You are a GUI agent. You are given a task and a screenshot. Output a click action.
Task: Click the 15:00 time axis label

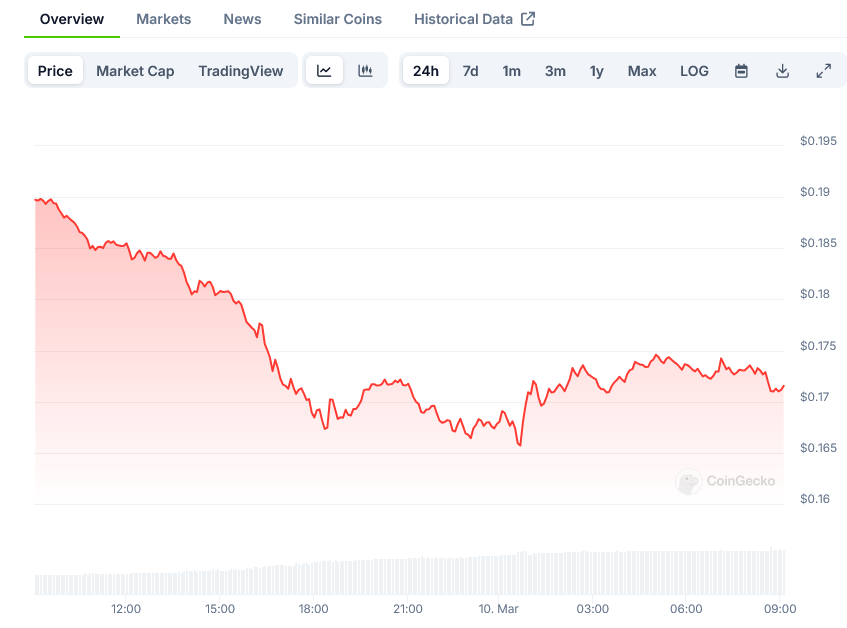click(x=220, y=609)
